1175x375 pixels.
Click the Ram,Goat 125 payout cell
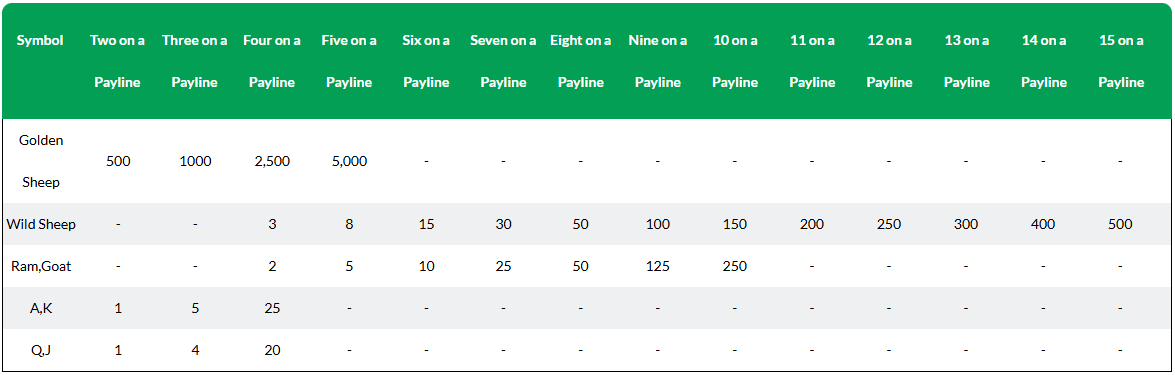(x=657, y=266)
